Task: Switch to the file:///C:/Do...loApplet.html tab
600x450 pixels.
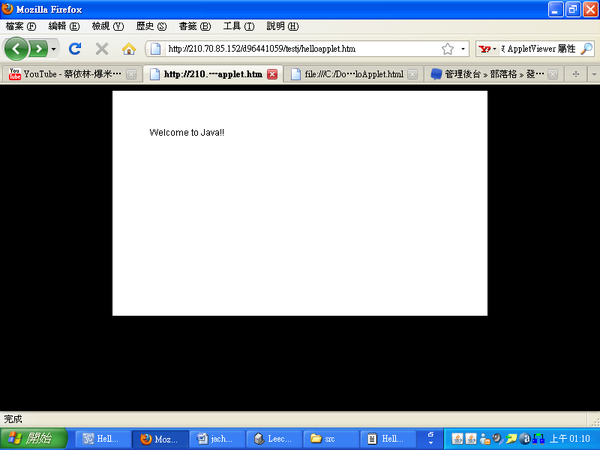Action: (x=354, y=74)
